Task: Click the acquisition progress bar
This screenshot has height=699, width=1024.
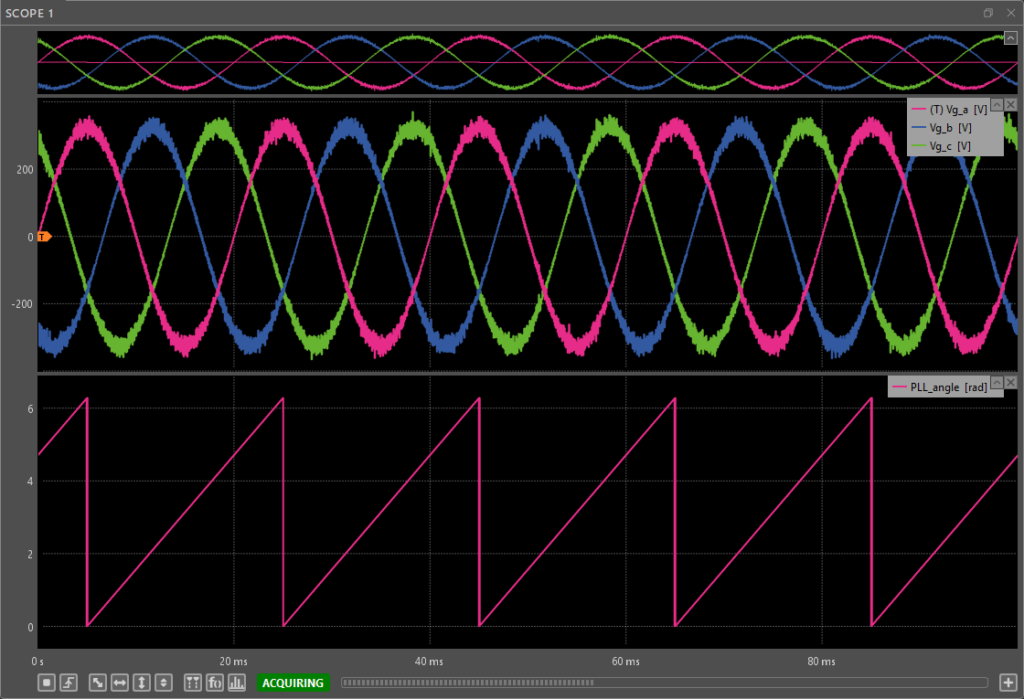Action: click(x=664, y=683)
